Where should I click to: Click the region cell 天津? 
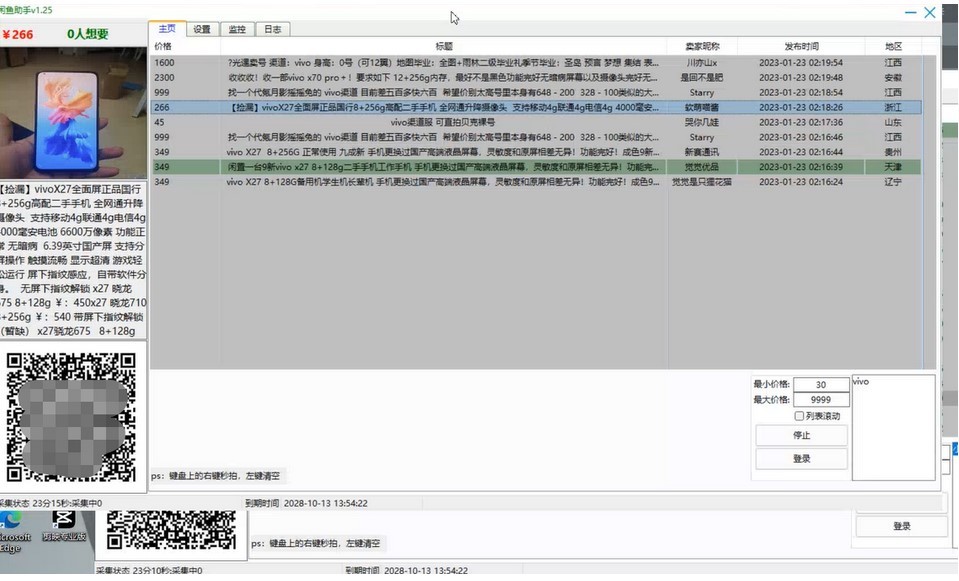click(893, 167)
